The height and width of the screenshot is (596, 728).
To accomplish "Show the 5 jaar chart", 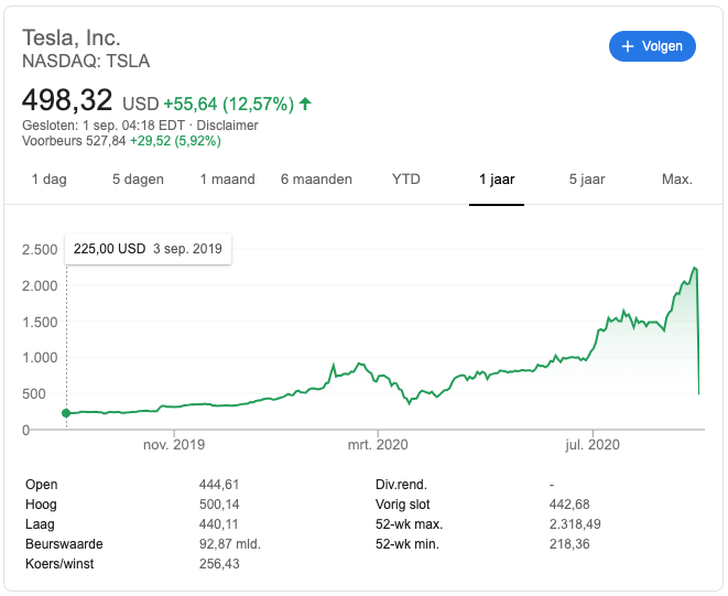I will 587,179.
